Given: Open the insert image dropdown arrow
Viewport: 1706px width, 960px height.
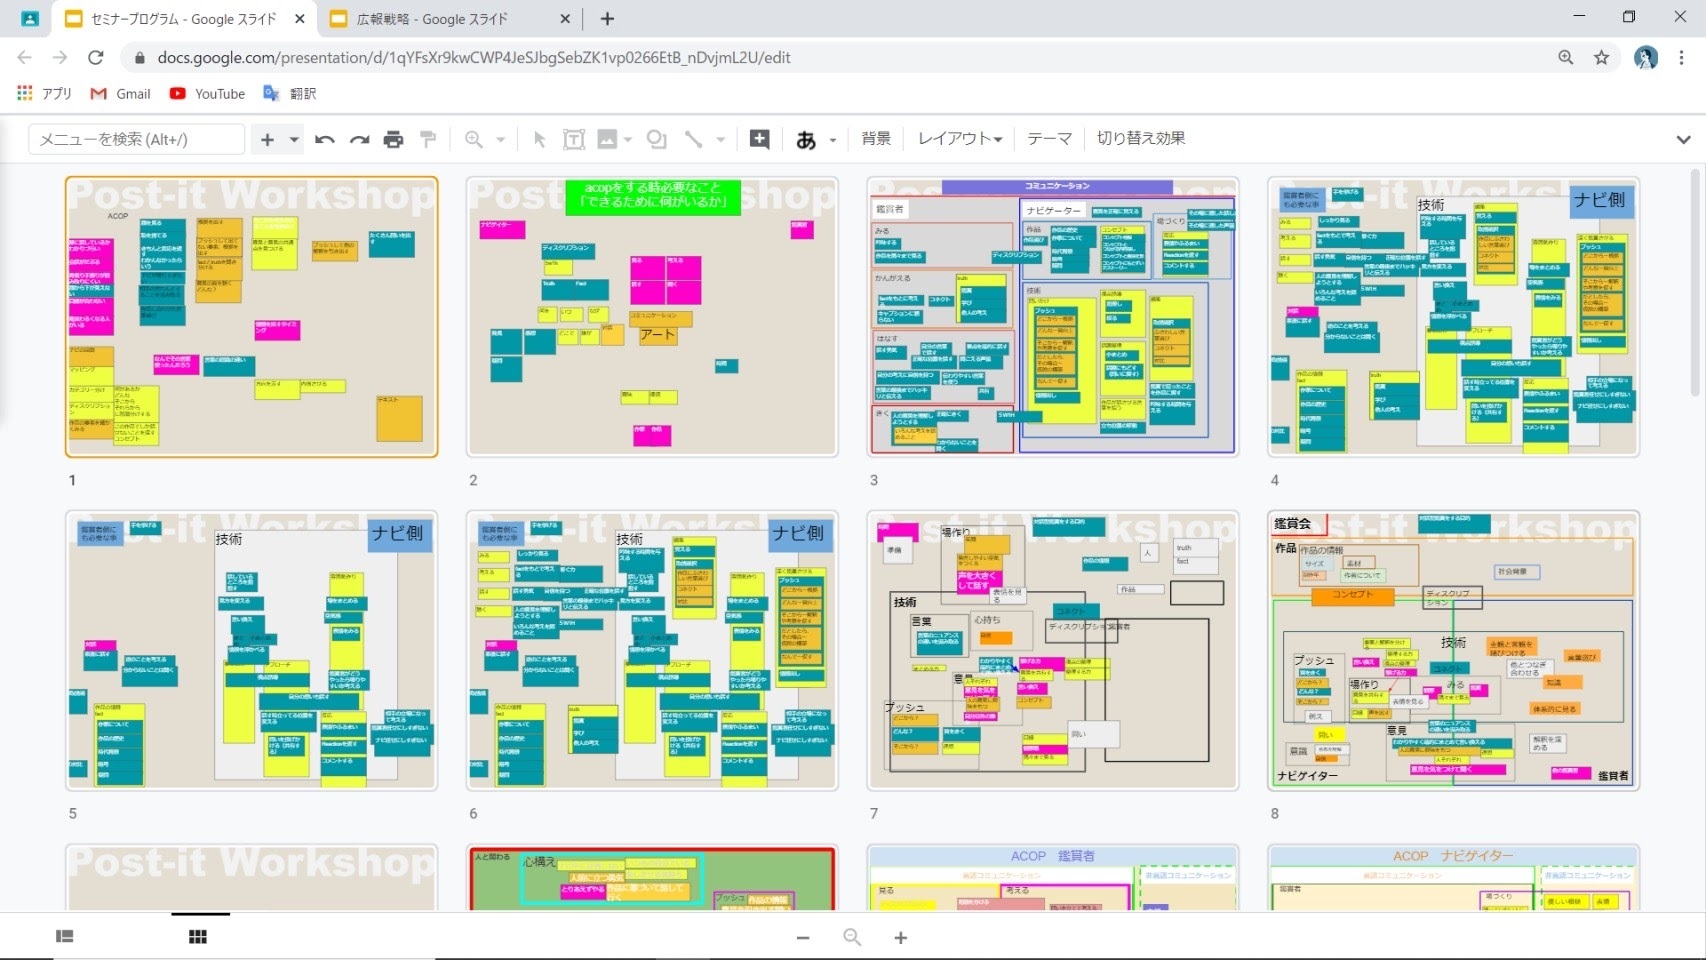Looking at the screenshot, I should coord(628,139).
